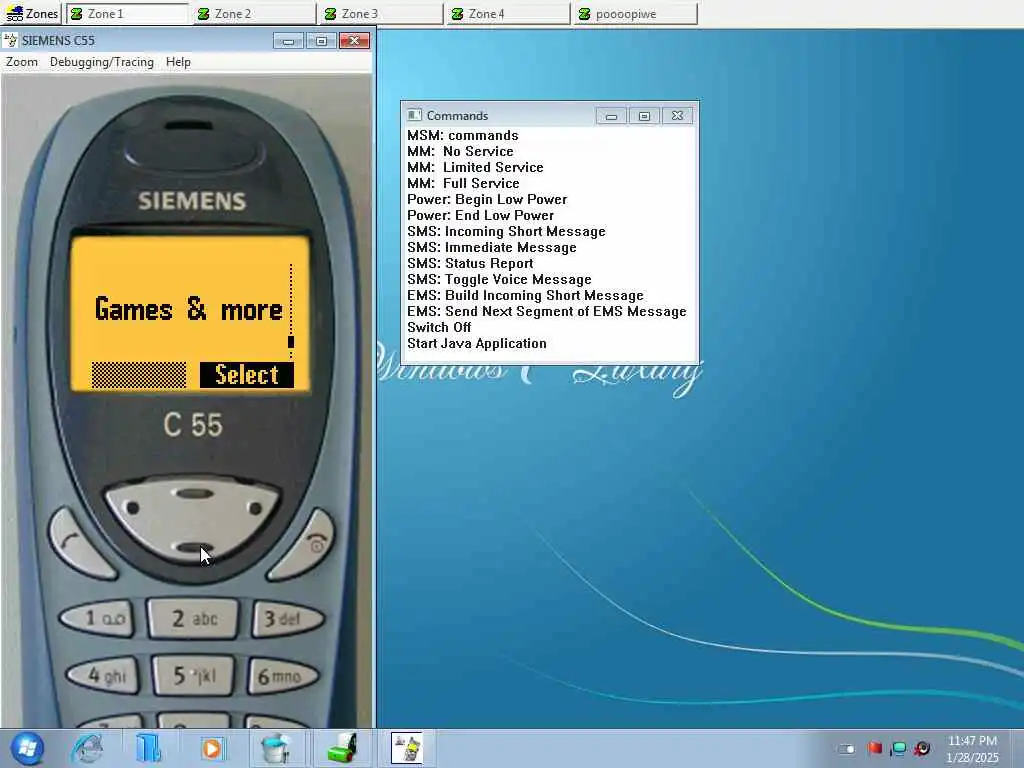Click phone keypad key 6 mno
This screenshot has width=1024, height=768.
[x=282, y=677]
